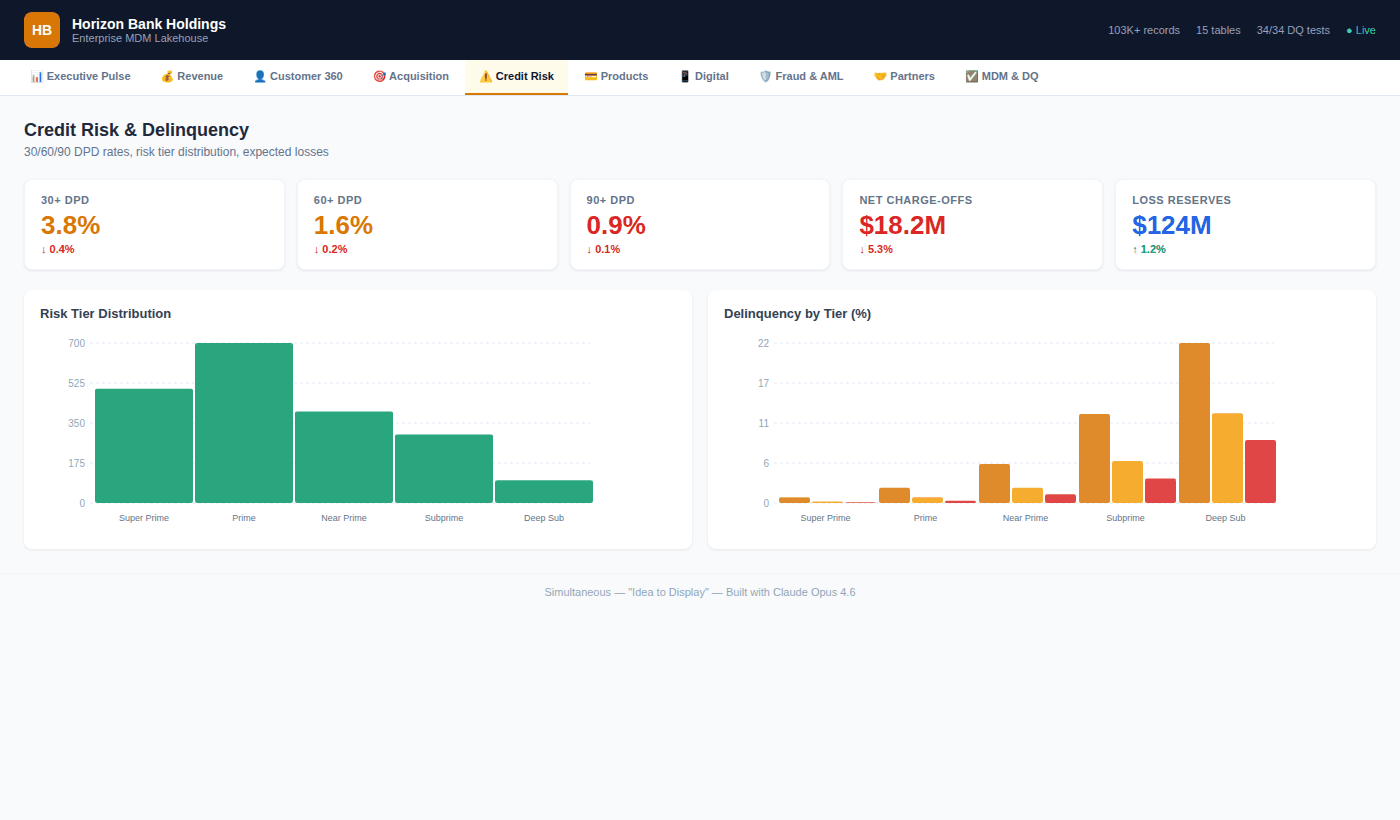The width and height of the screenshot is (1400, 820).
Task: Select the Deep Sub bar in Risk Tier chart
Action: click(x=544, y=491)
